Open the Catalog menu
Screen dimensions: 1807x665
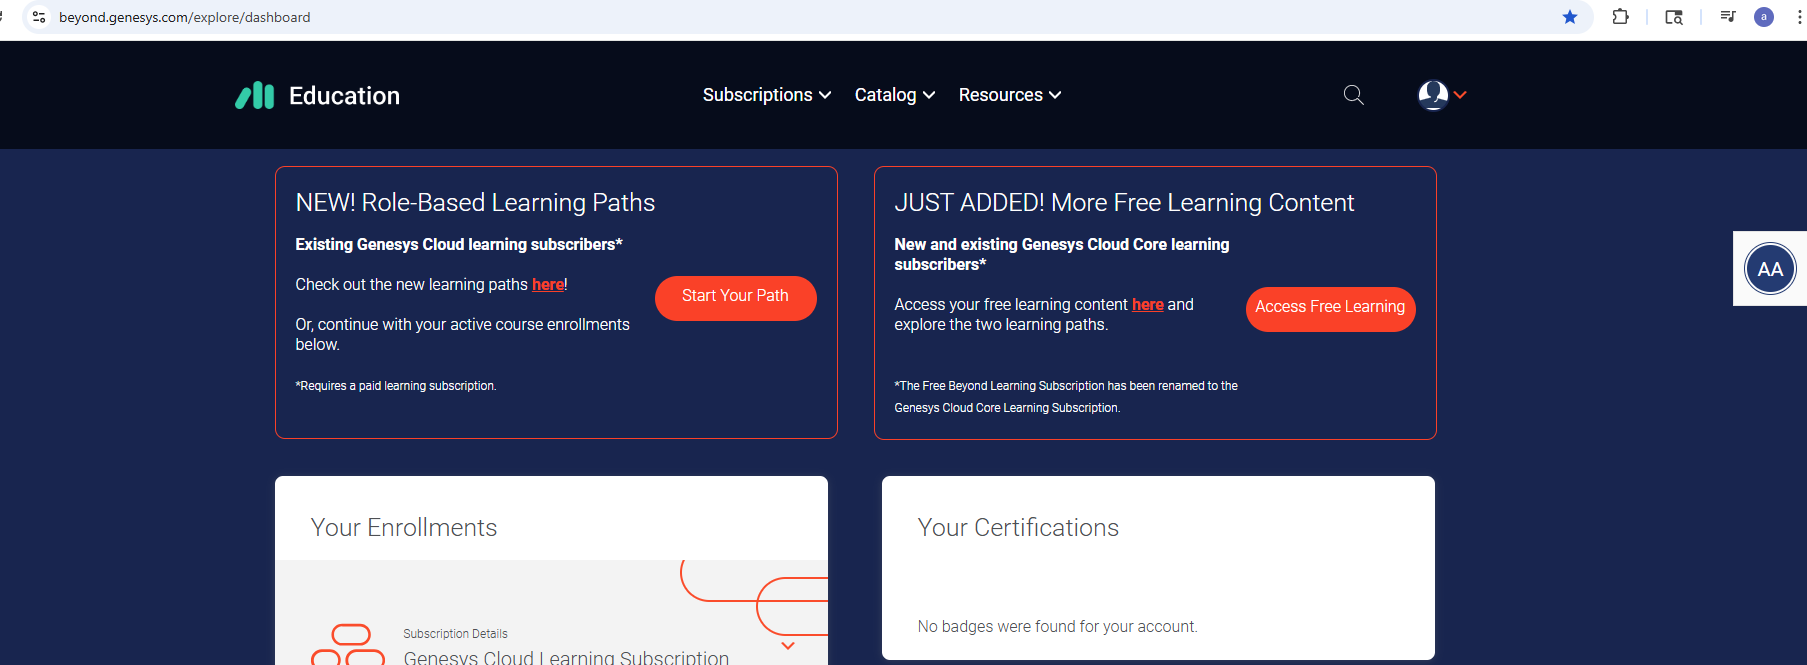pyautogui.click(x=895, y=95)
